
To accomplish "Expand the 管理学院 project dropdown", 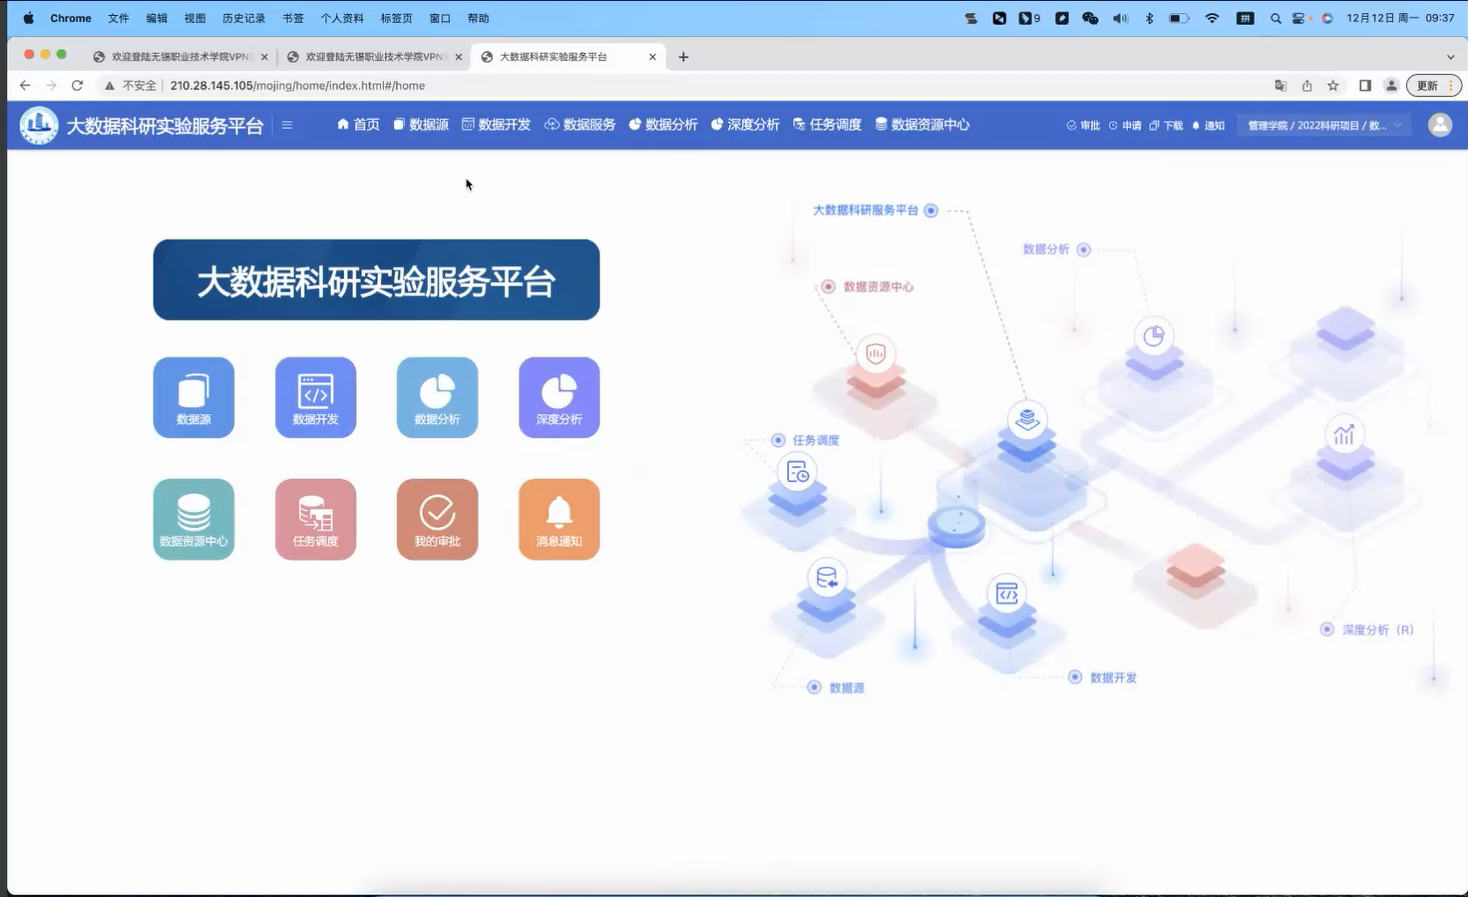I will [x=1323, y=125].
